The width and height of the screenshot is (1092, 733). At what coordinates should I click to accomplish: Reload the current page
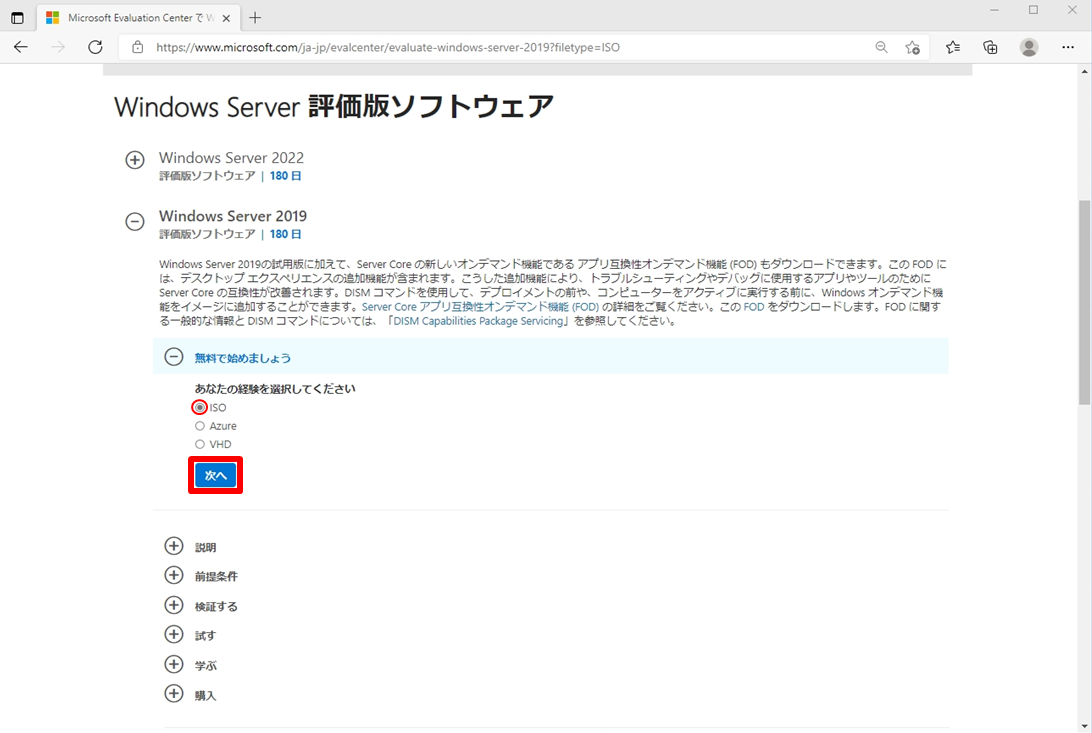(95, 47)
